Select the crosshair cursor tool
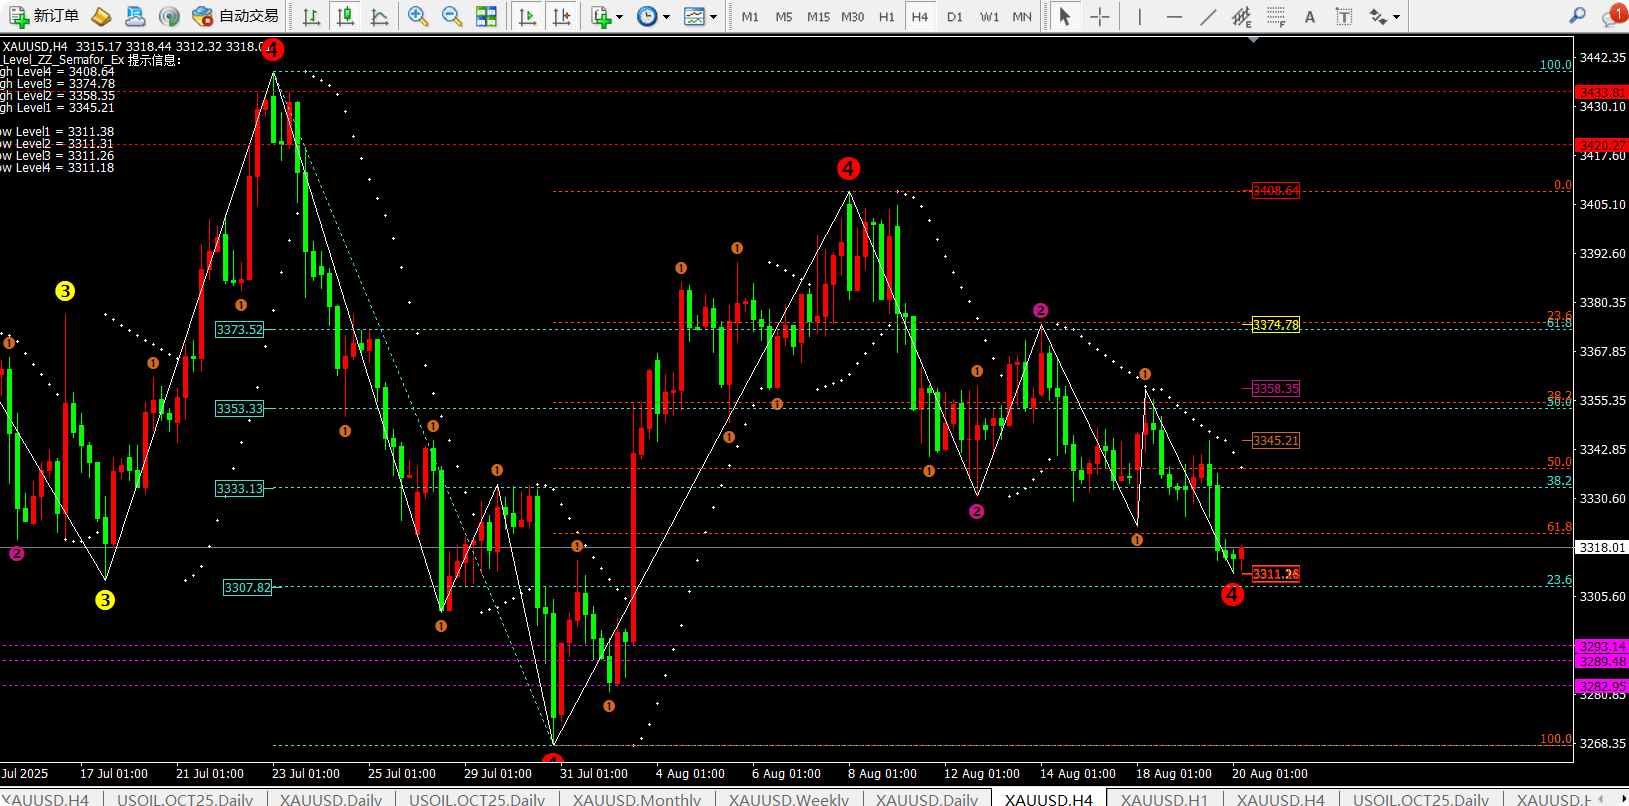Viewport: 1629px width, 806px height. pyautogui.click(x=1099, y=16)
